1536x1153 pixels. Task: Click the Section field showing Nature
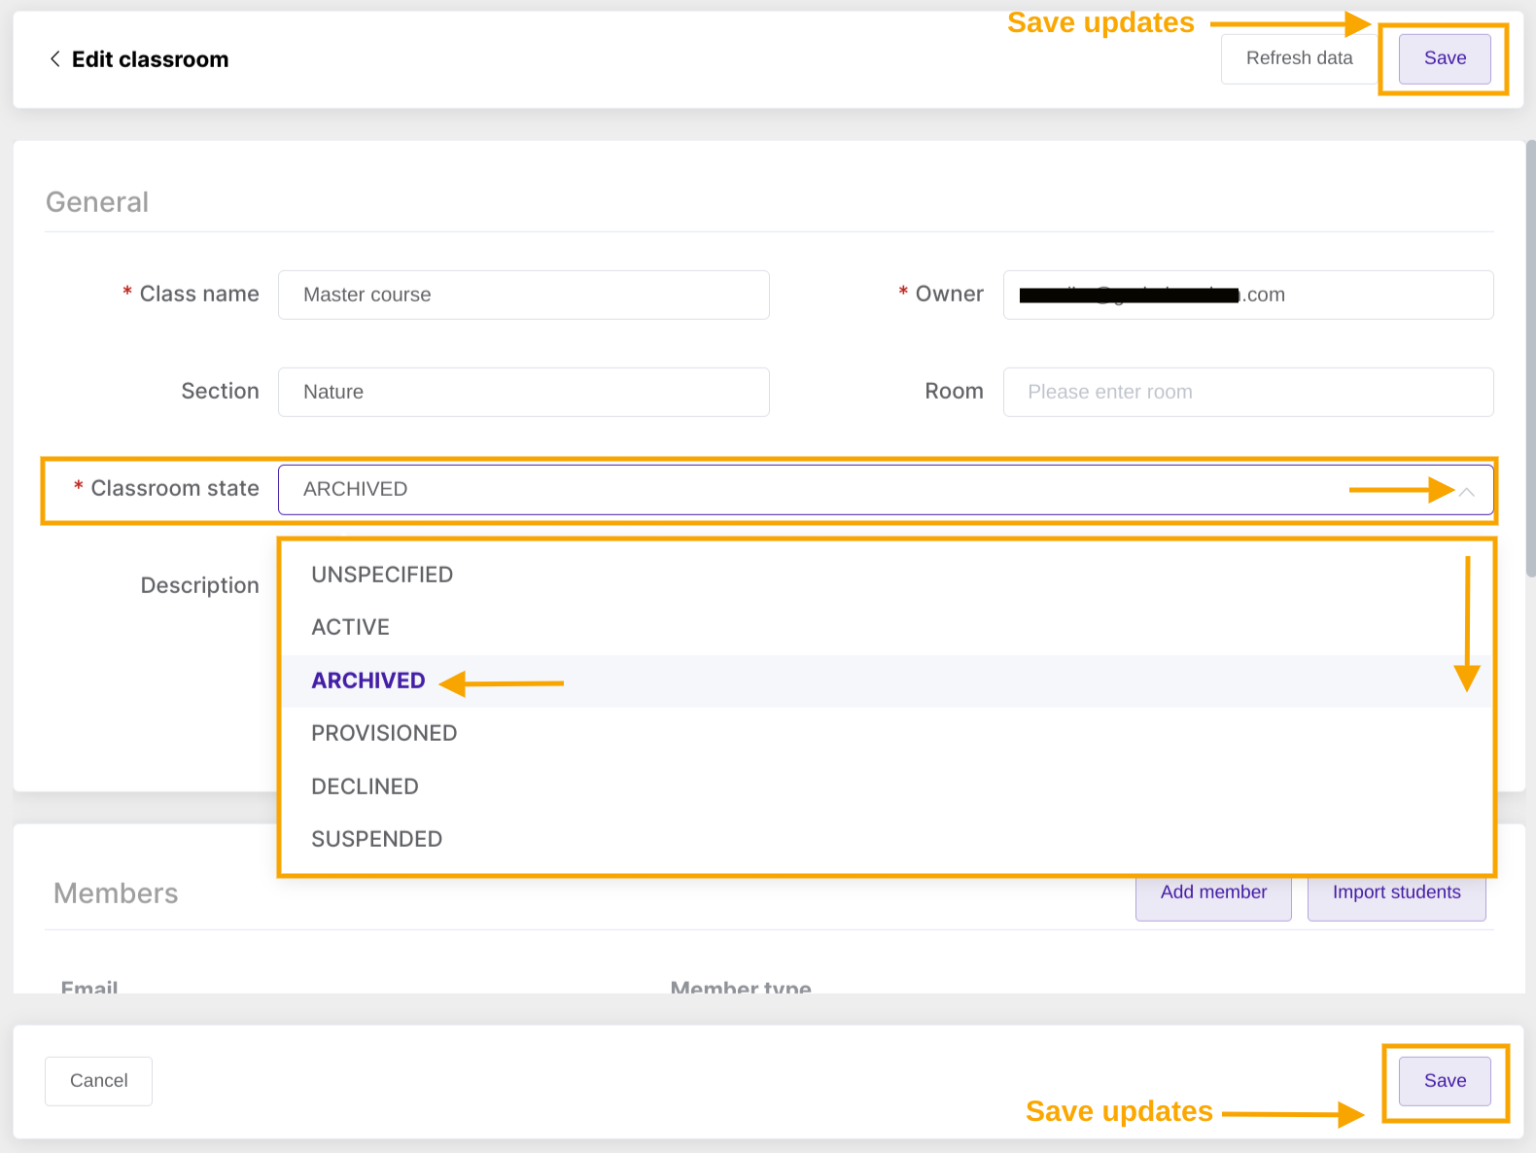(x=523, y=392)
